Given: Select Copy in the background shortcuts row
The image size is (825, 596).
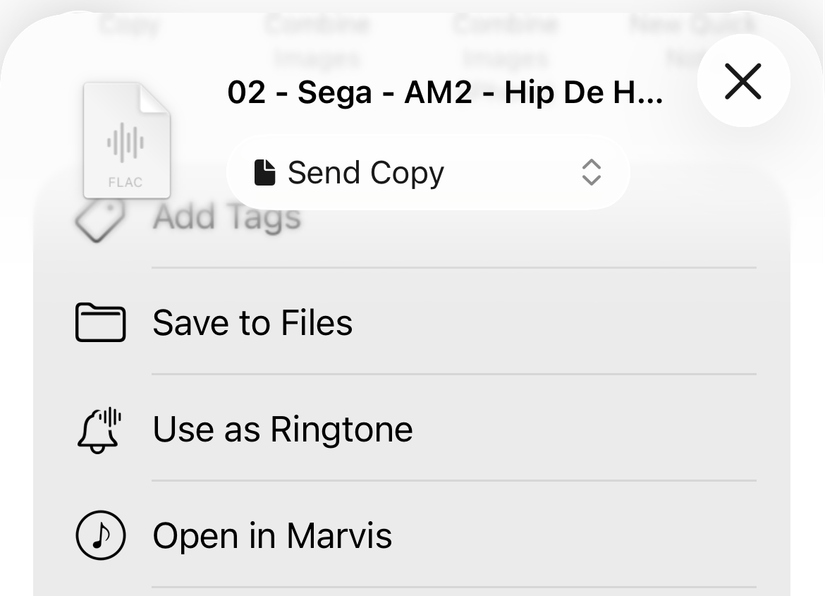Looking at the screenshot, I should (130, 23).
